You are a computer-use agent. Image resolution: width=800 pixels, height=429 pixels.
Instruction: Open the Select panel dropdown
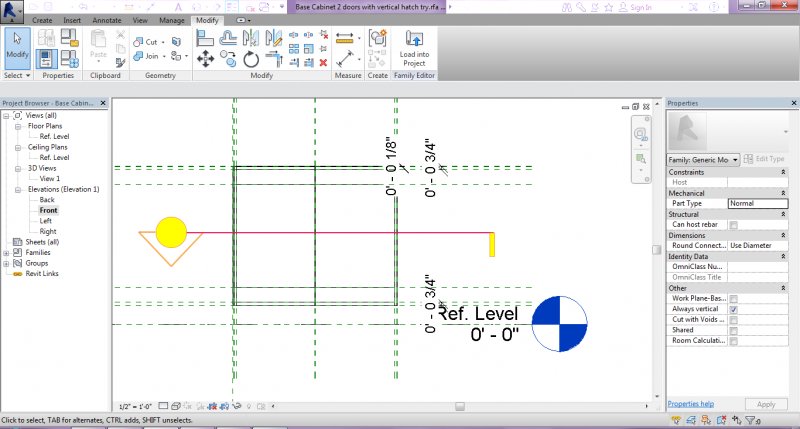[17, 75]
